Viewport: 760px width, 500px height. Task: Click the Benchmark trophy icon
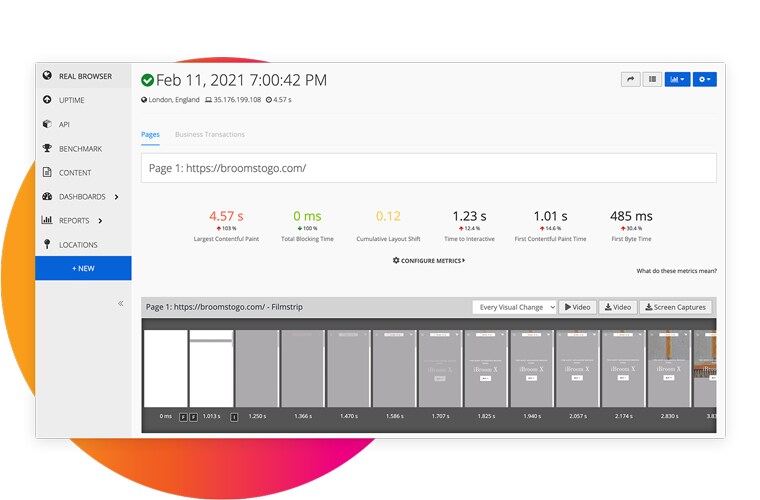pos(47,148)
